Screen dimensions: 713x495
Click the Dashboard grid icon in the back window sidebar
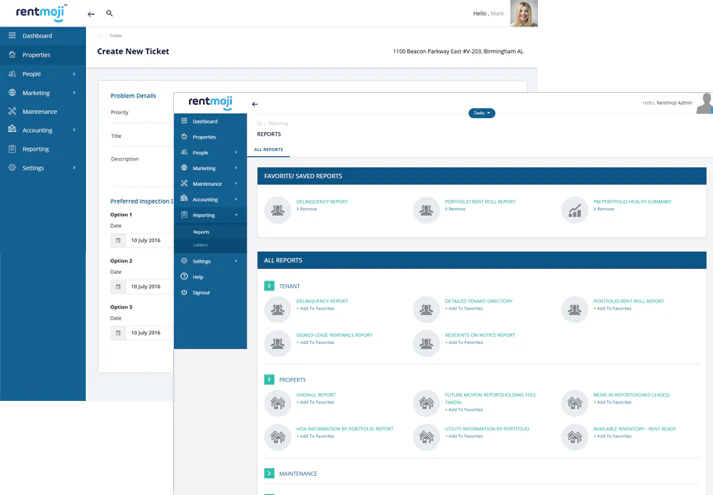[12, 35]
